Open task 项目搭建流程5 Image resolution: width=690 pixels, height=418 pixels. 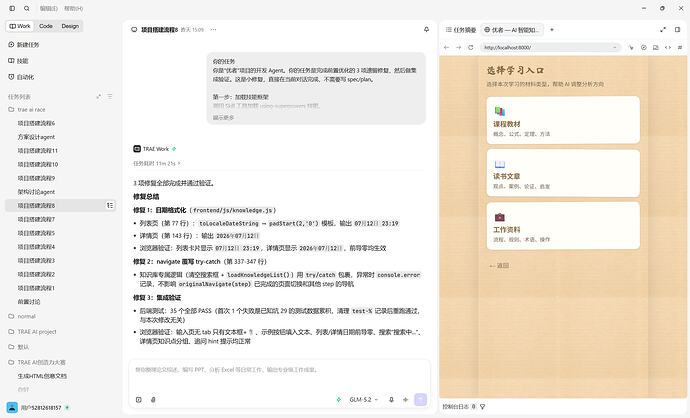36,233
